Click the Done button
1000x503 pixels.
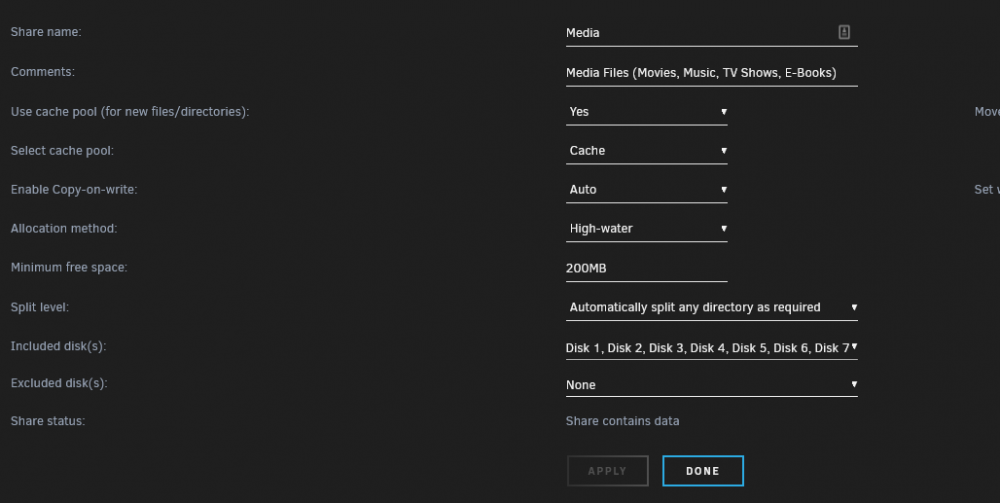[x=703, y=471]
